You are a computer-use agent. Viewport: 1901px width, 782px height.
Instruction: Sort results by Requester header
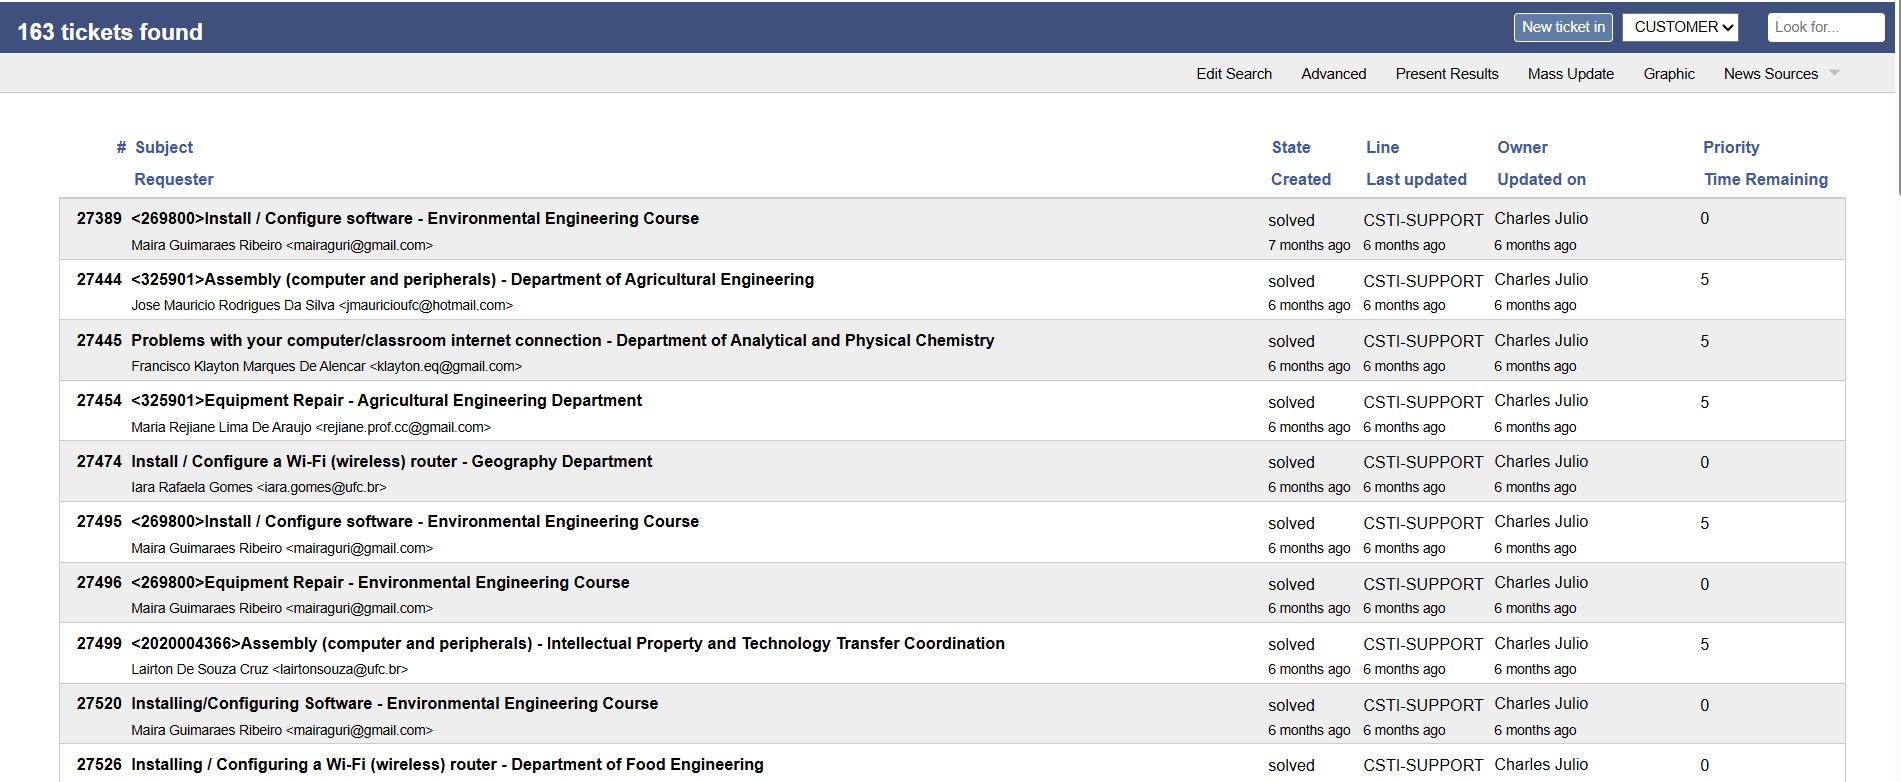click(x=174, y=179)
